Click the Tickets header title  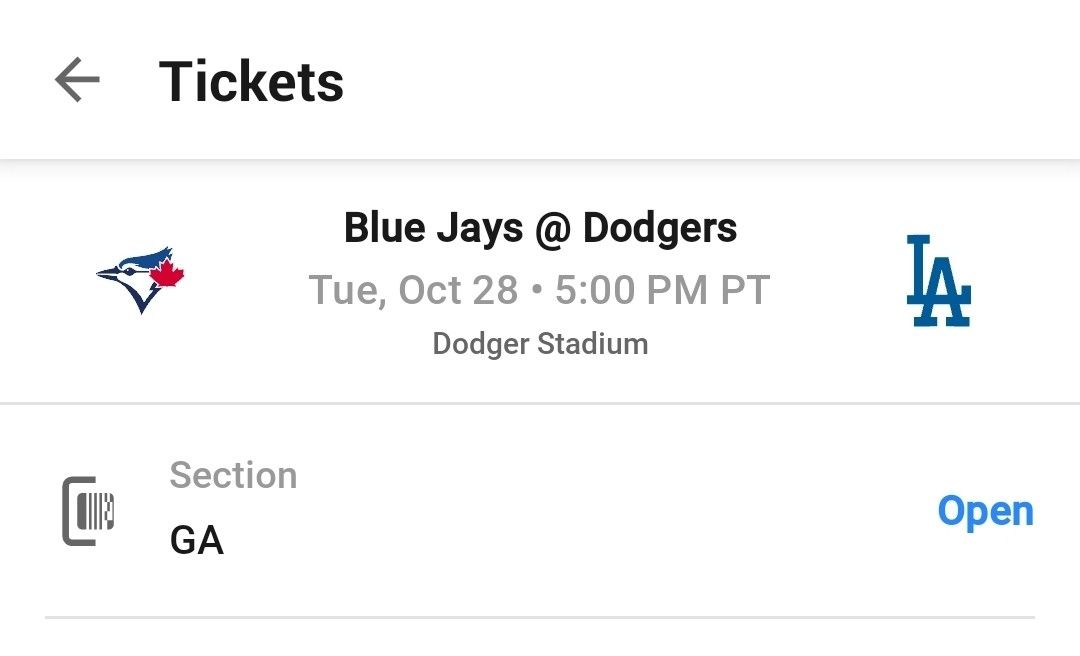(250, 81)
